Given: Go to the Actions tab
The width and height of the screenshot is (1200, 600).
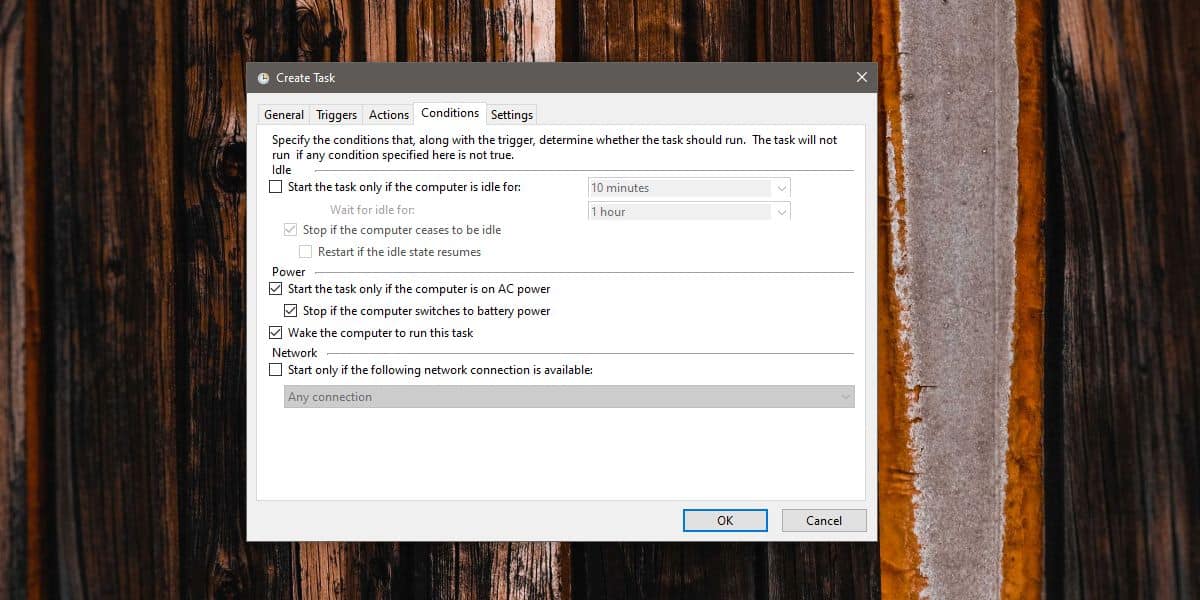Looking at the screenshot, I should coord(389,114).
